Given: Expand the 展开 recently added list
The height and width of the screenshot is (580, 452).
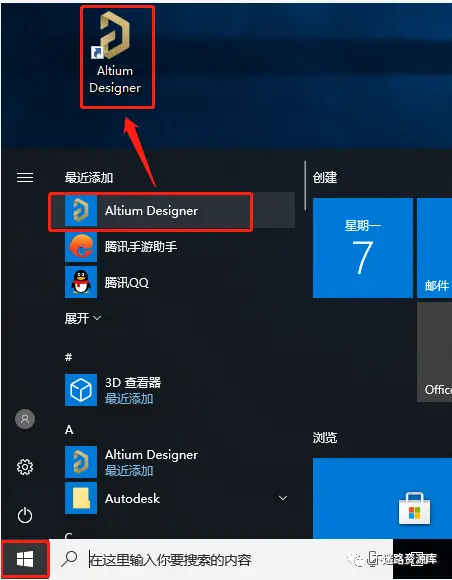Looking at the screenshot, I should click(x=82, y=318).
